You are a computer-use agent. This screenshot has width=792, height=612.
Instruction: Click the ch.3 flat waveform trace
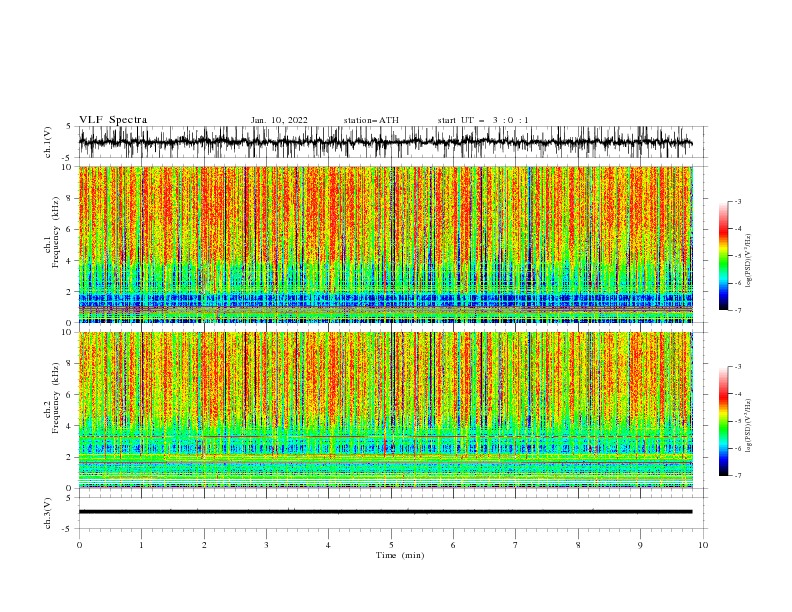(x=385, y=512)
